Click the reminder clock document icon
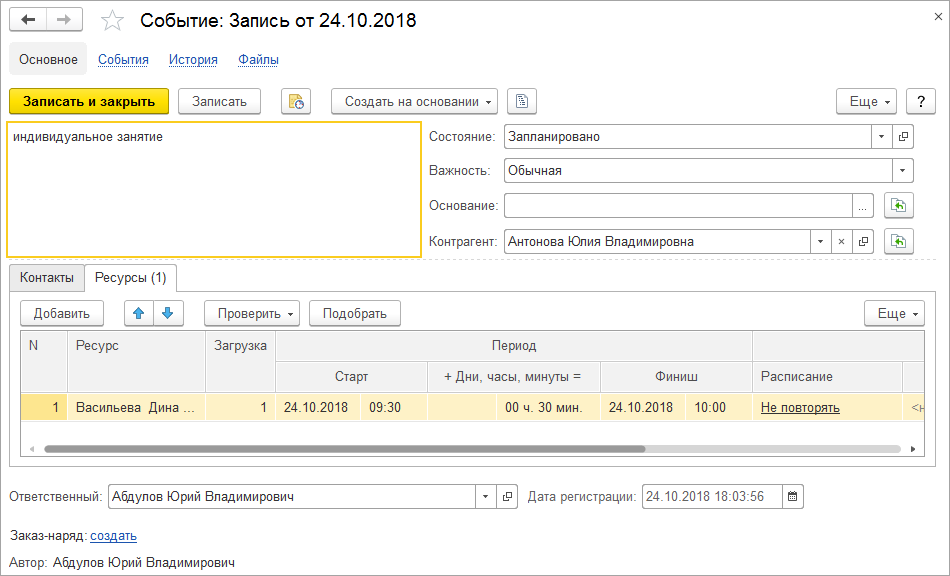The height and width of the screenshot is (576, 950). [x=296, y=101]
